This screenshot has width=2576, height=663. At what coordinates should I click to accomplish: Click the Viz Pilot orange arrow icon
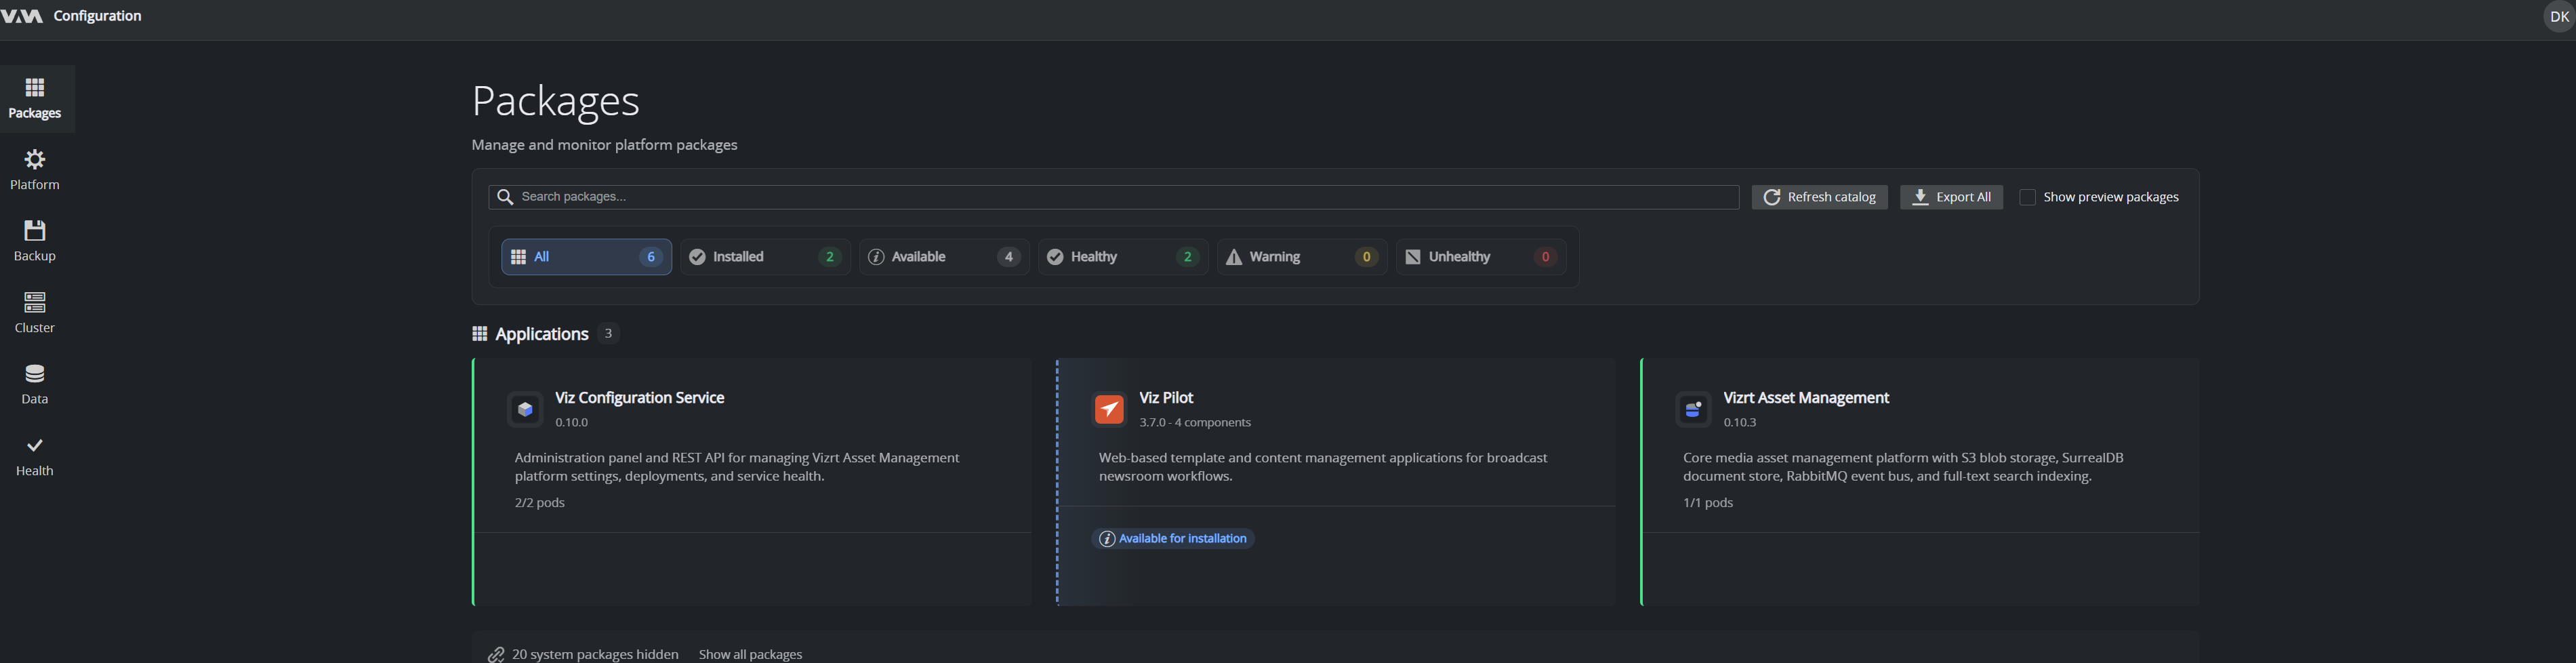(1109, 409)
